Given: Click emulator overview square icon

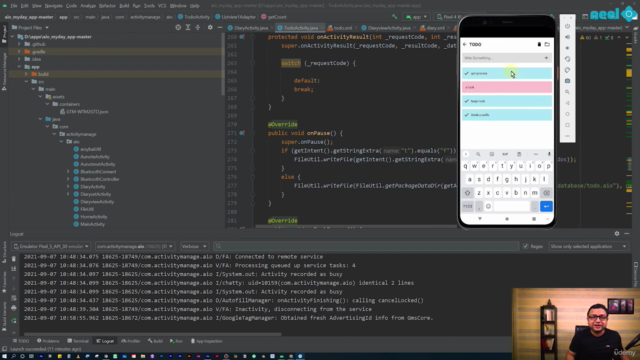Looking at the screenshot, I should [567, 125].
